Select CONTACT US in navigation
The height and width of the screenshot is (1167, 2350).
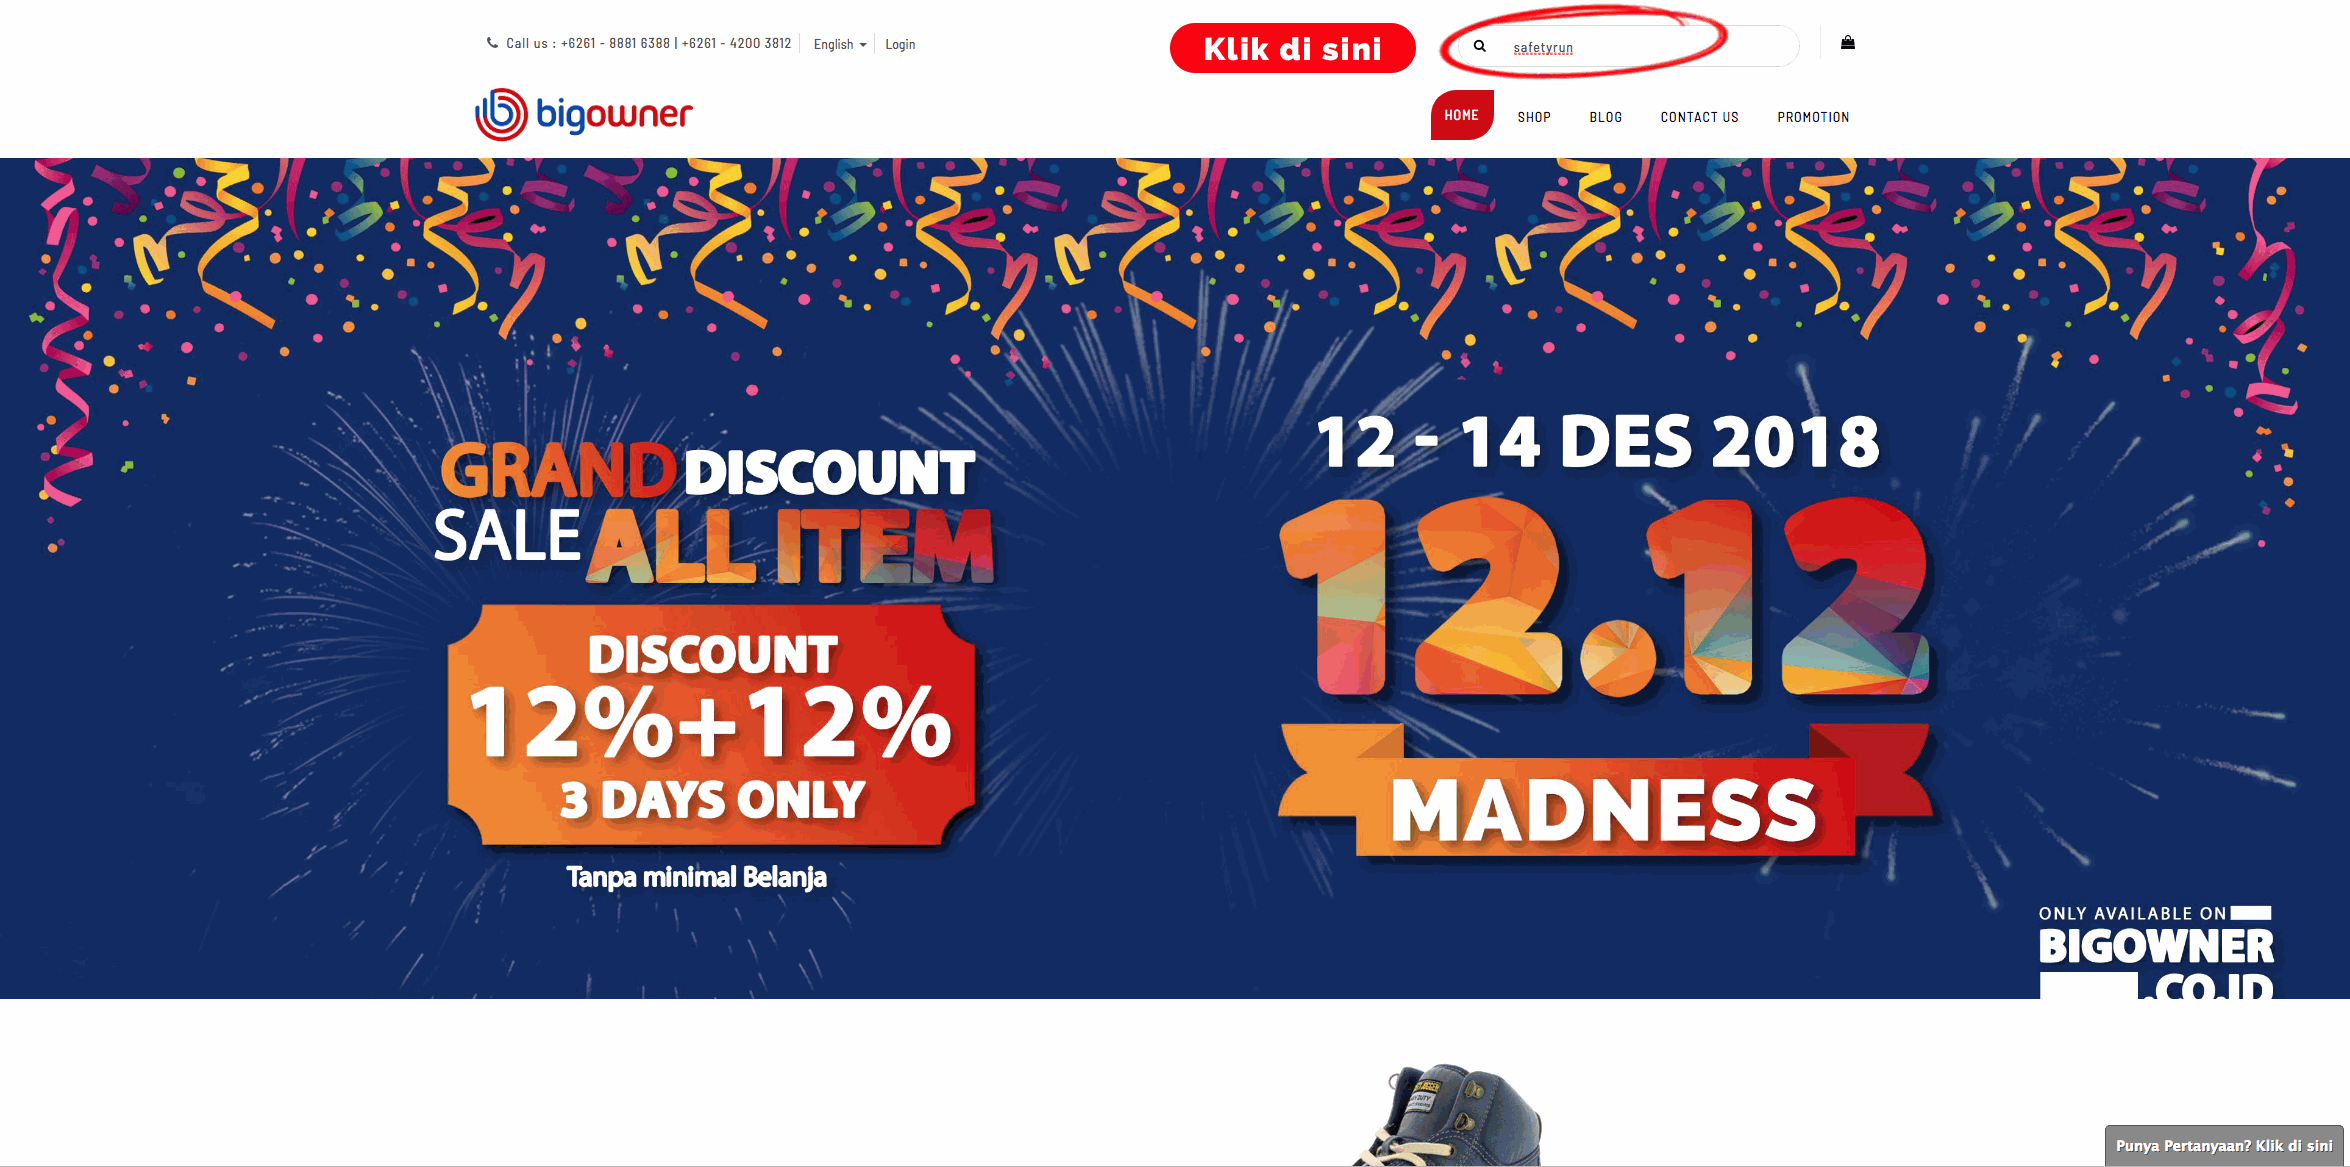tap(1699, 117)
